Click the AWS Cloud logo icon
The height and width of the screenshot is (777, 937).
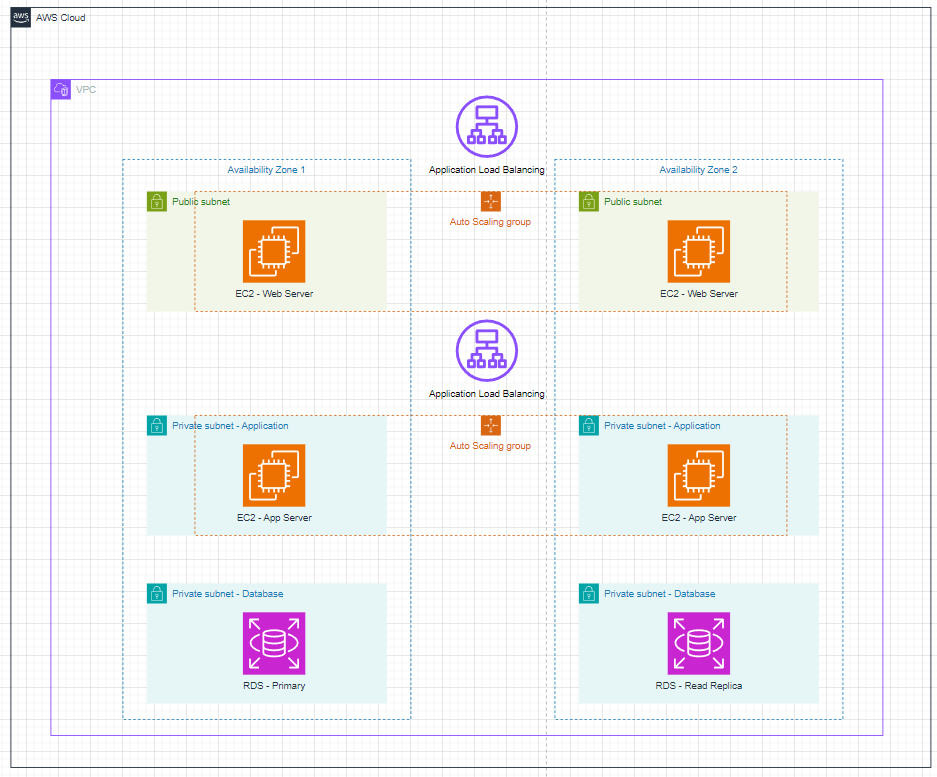tap(20, 17)
